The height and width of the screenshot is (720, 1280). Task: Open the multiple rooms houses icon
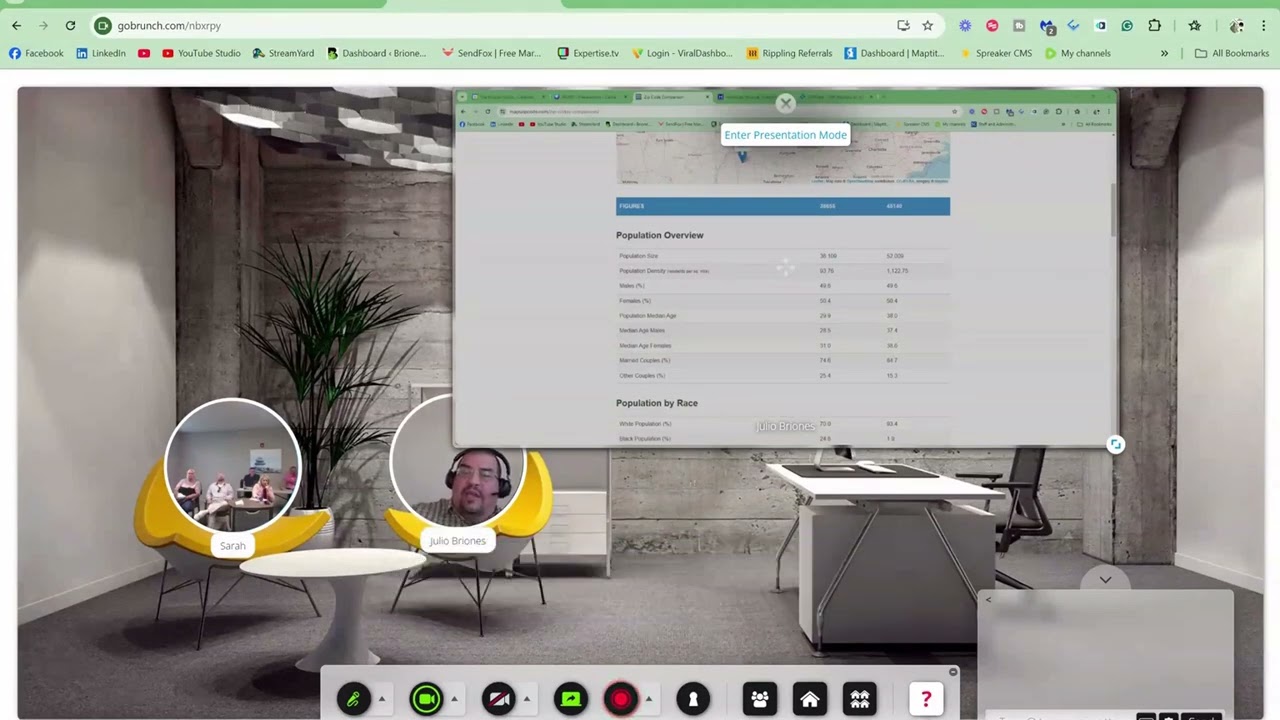coord(860,699)
